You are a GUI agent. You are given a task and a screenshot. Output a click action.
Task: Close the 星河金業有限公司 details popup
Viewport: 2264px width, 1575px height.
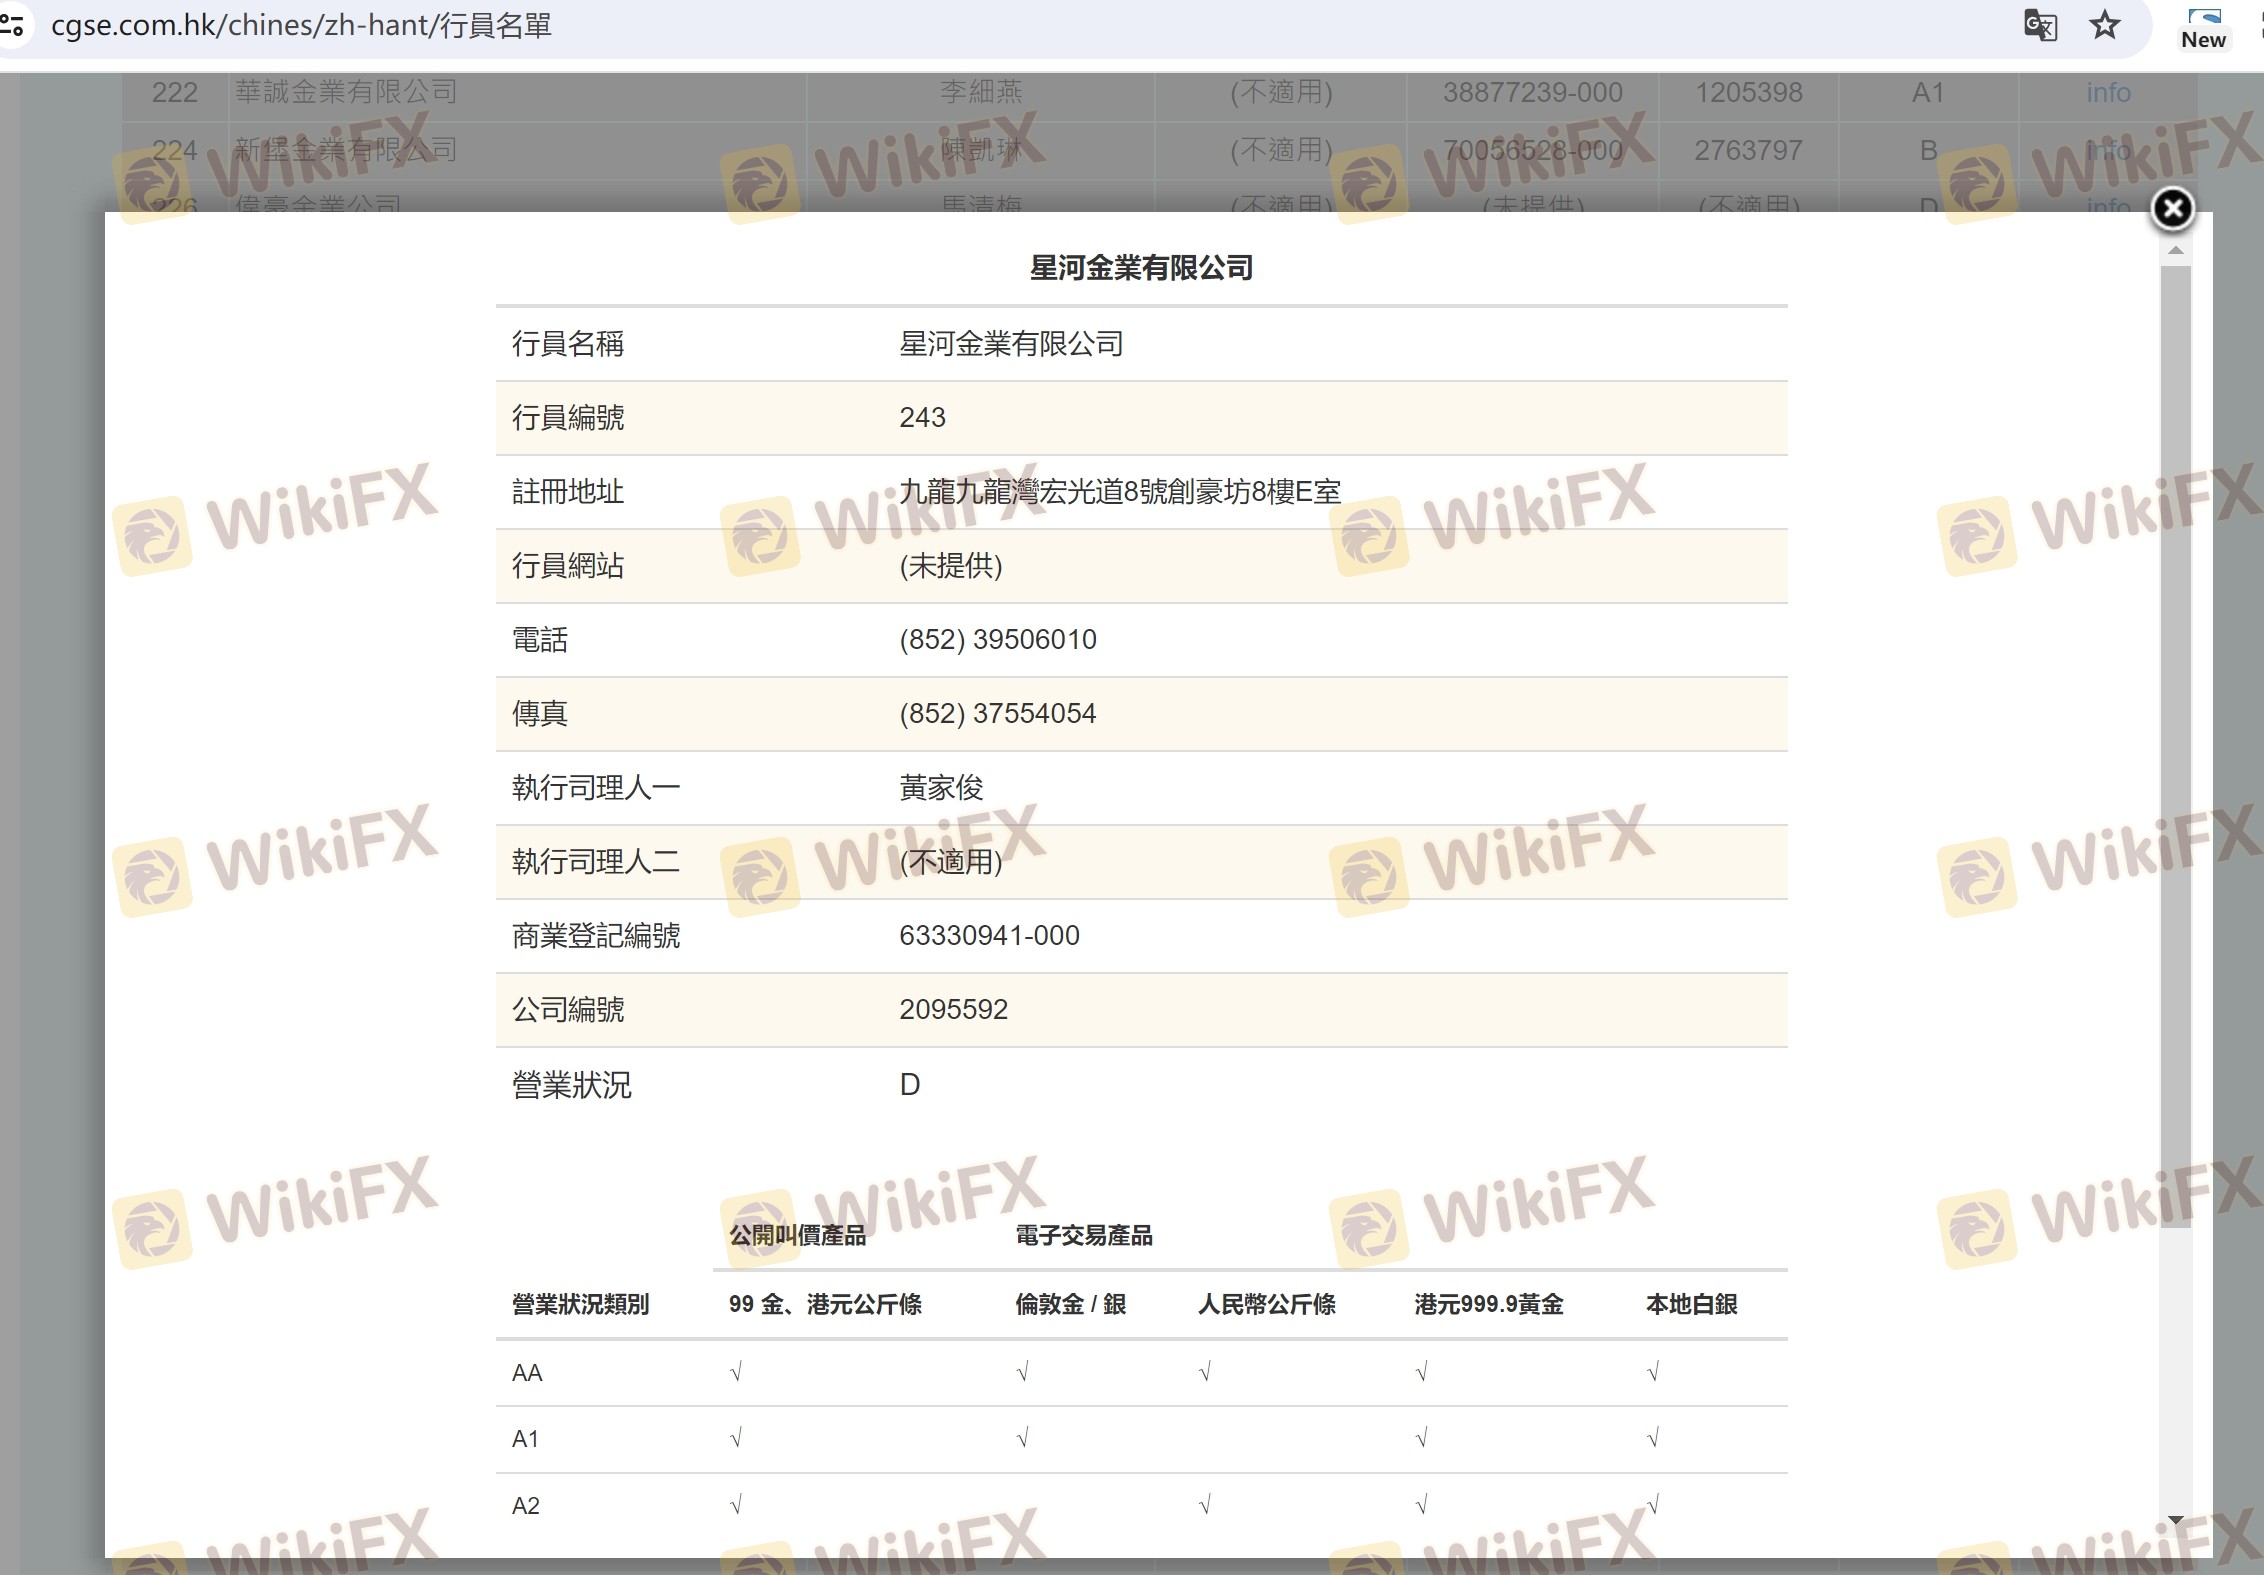(x=2172, y=209)
